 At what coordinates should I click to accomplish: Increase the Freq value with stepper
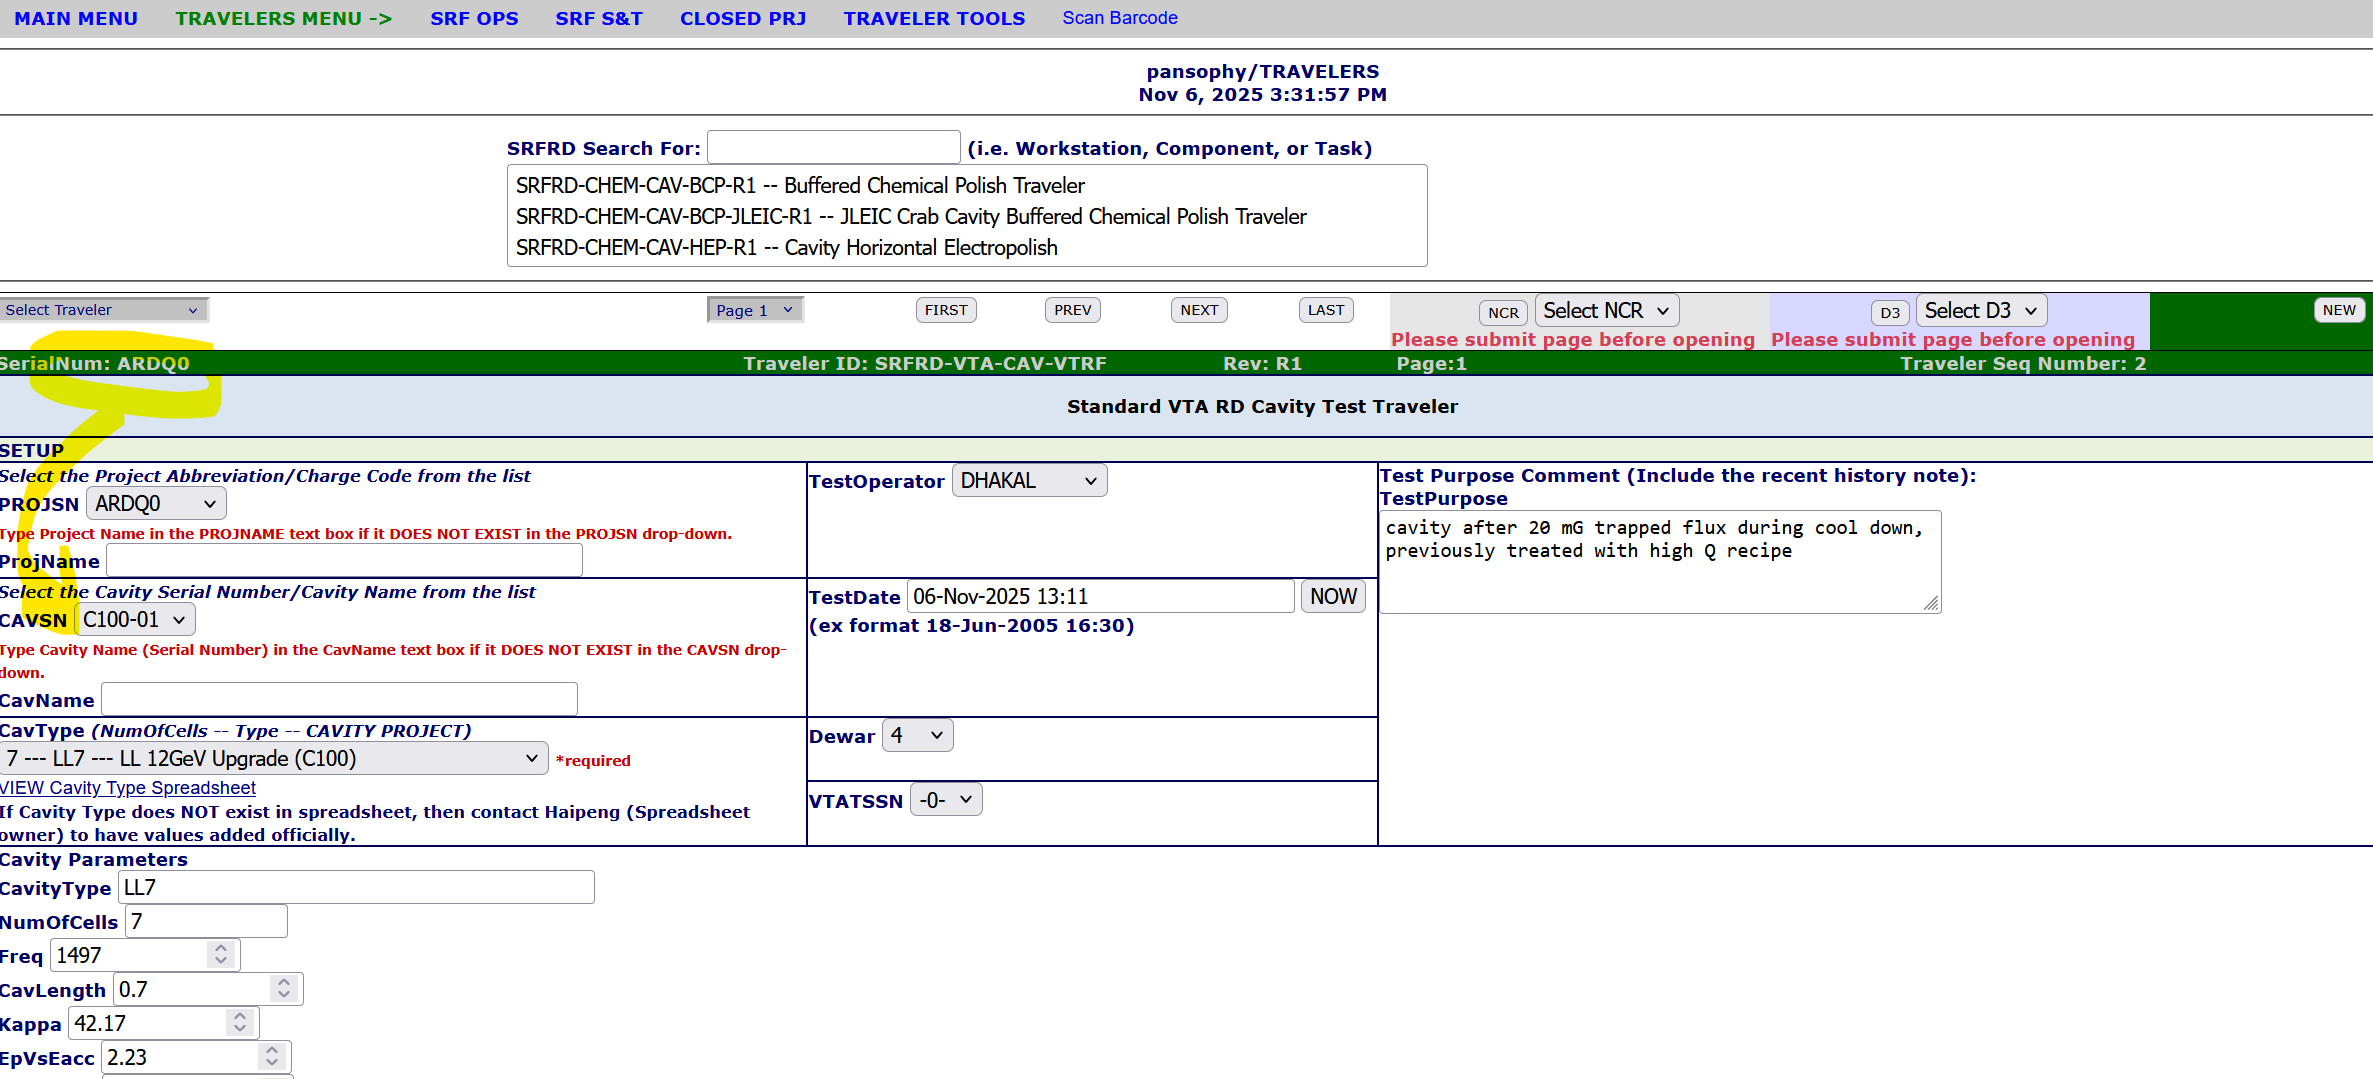221,948
